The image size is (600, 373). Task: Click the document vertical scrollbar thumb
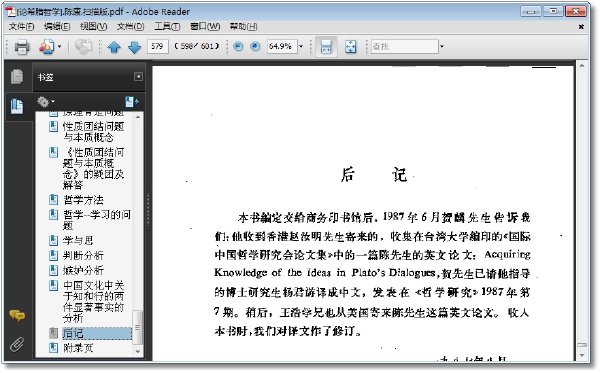582,345
